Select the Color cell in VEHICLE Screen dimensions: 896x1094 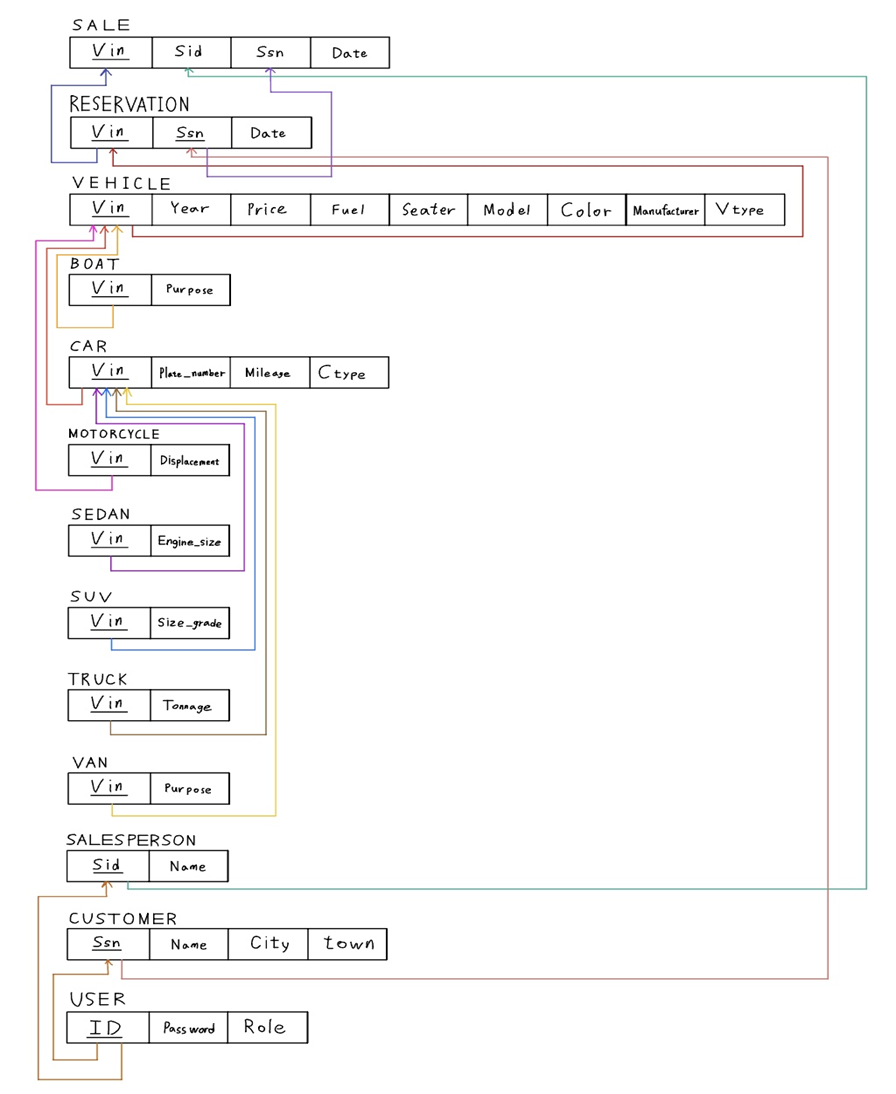point(587,209)
